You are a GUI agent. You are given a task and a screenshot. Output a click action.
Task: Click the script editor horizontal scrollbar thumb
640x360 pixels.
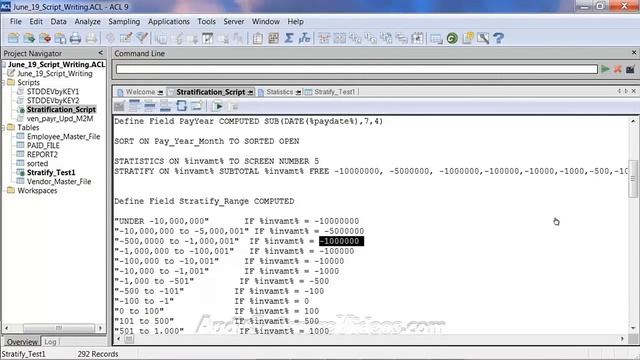point(129,339)
